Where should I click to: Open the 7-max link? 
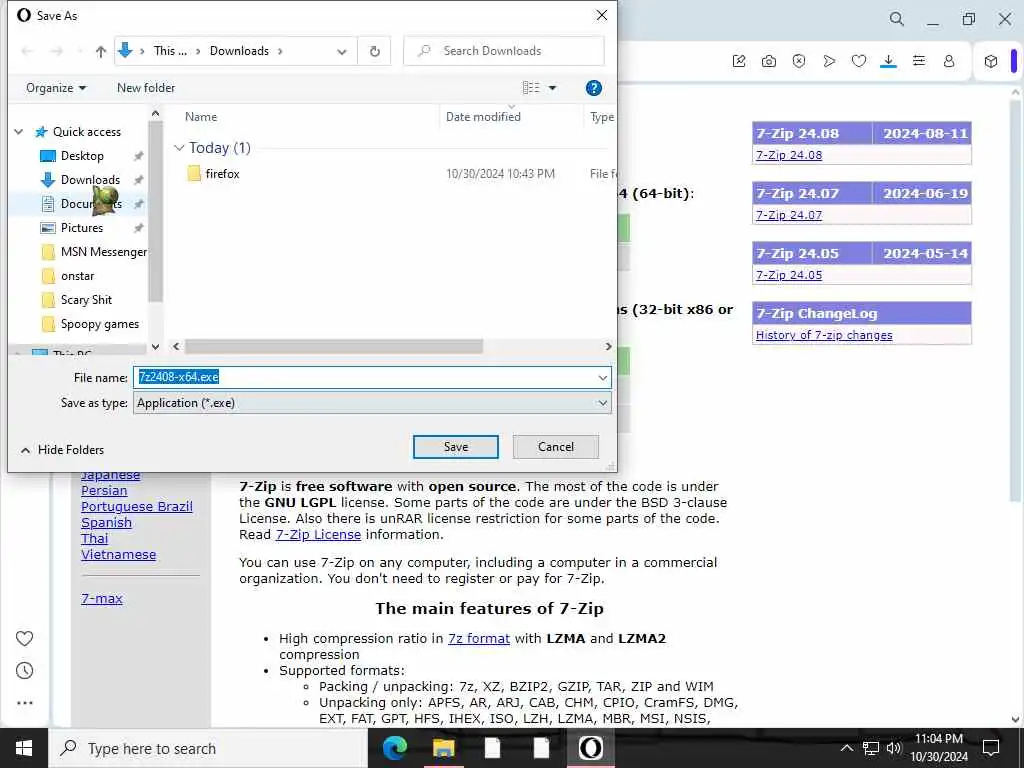[102, 599]
